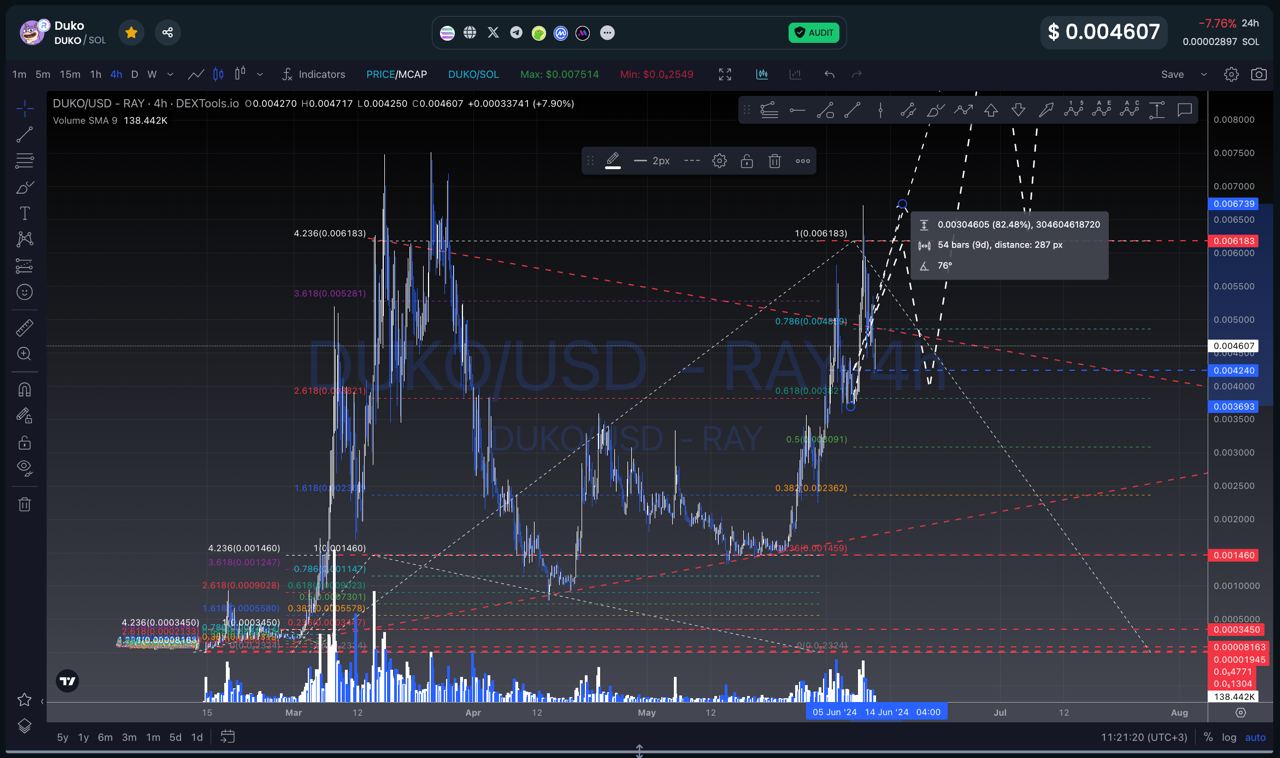Open favorites star in left sidebar bottom
1280x758 pixels.
(25, 700)
